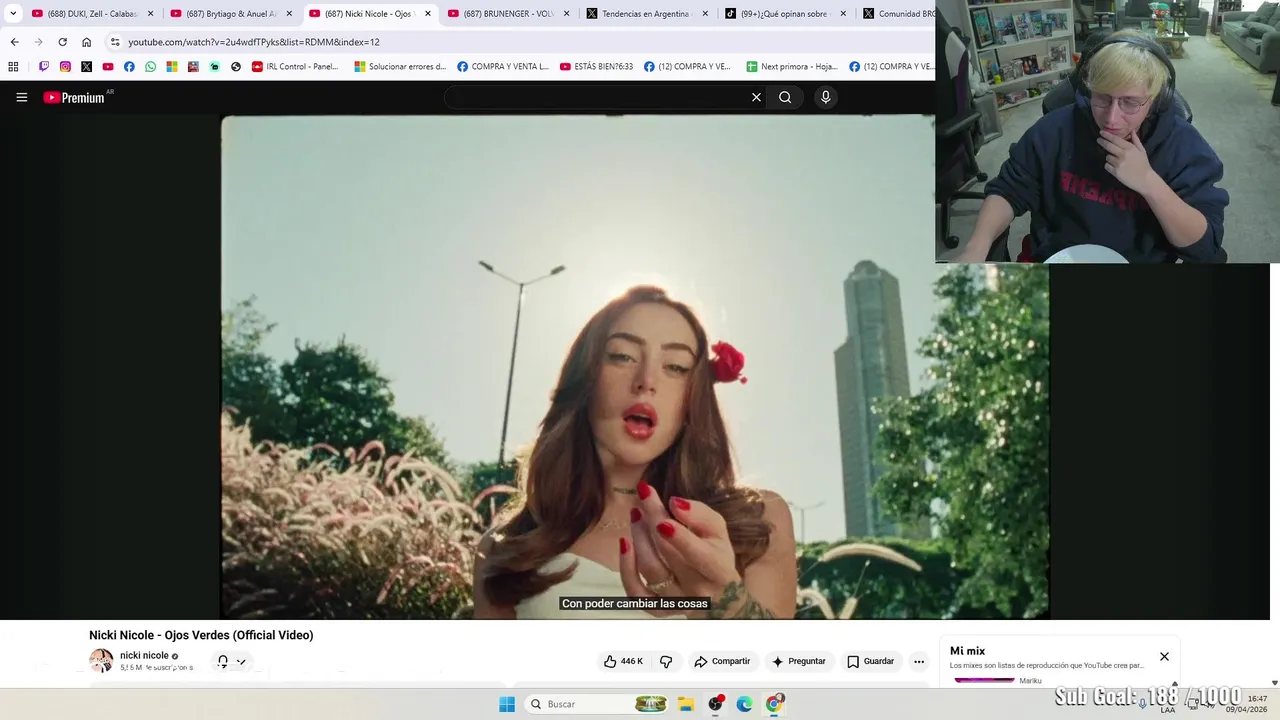Open the Windows Start menu
The image size is (1280, 720).
click(507, 704)
